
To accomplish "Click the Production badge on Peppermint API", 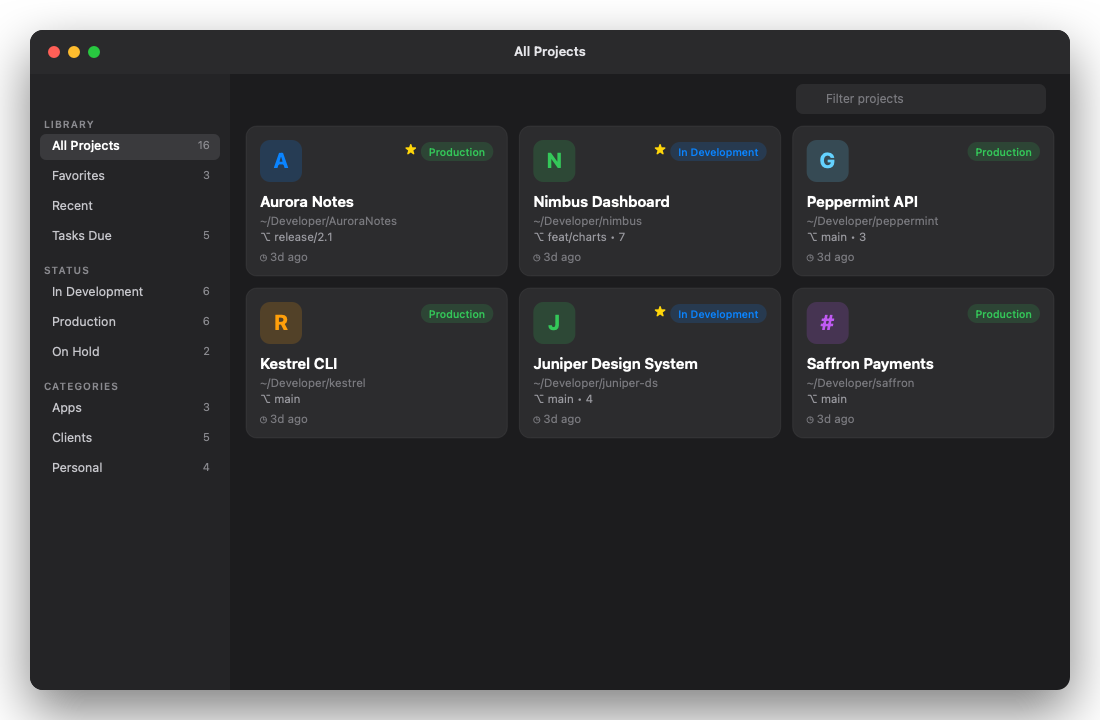I will tap(1003, 152).
